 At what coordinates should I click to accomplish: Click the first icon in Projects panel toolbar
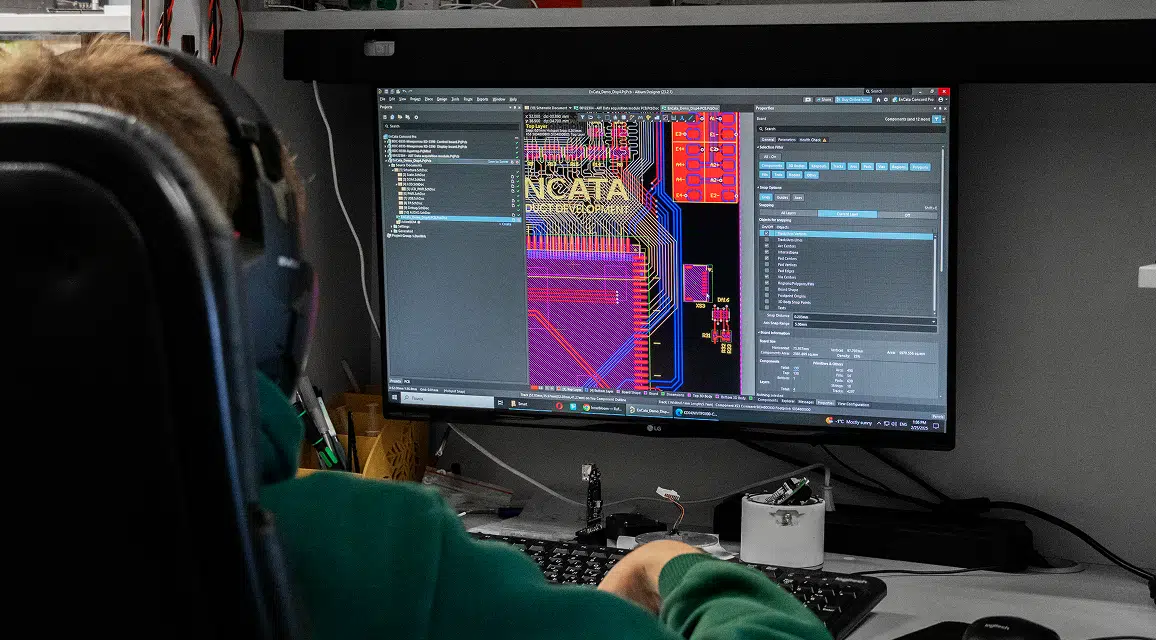point(385,117)
